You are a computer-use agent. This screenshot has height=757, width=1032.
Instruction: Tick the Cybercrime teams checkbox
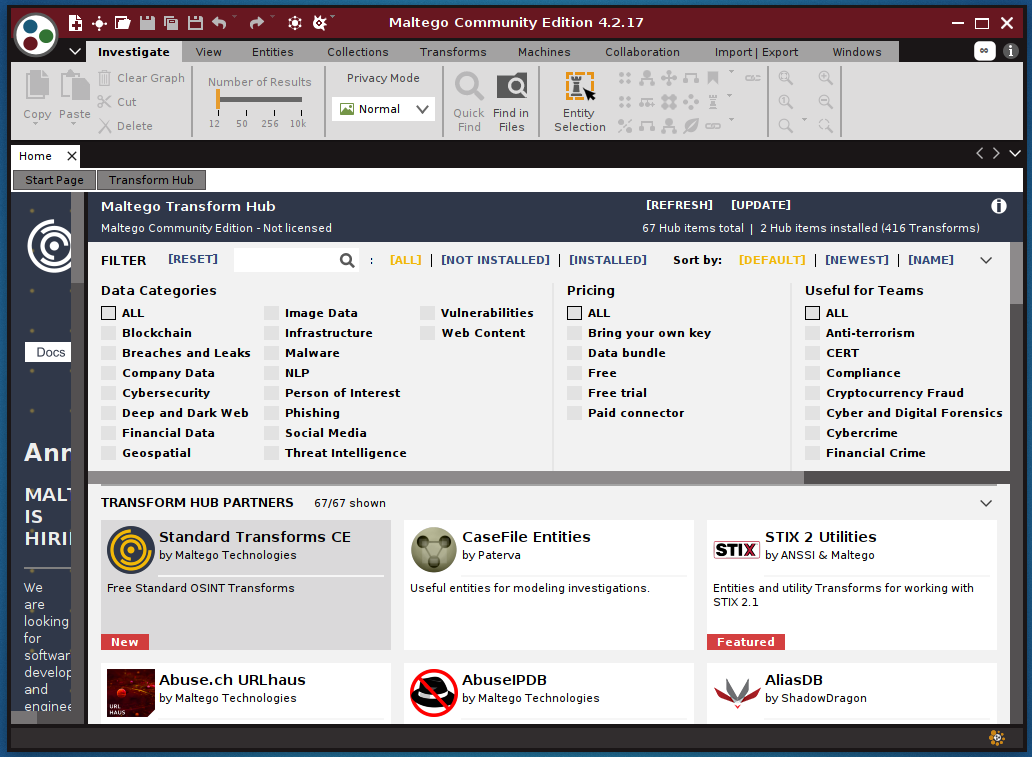click(812, 433)
